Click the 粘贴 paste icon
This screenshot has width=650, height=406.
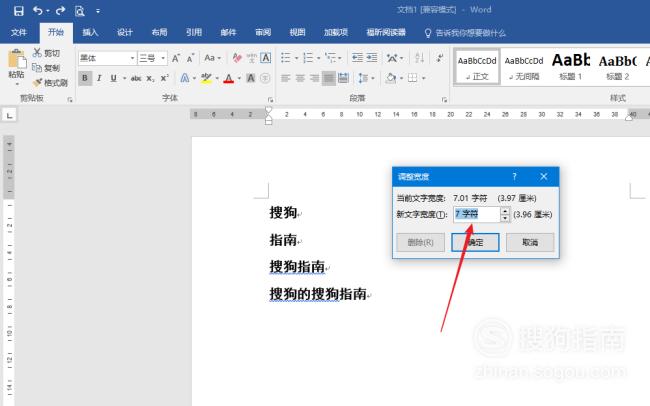[17, 59]
